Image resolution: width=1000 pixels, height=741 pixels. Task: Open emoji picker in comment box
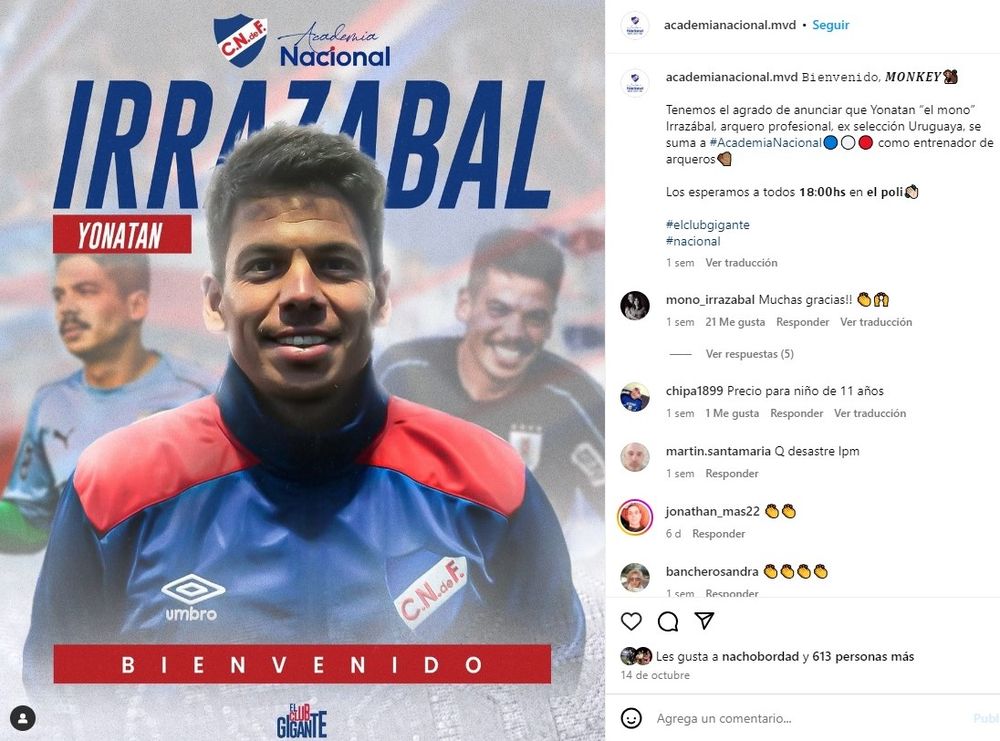point(631,718)
